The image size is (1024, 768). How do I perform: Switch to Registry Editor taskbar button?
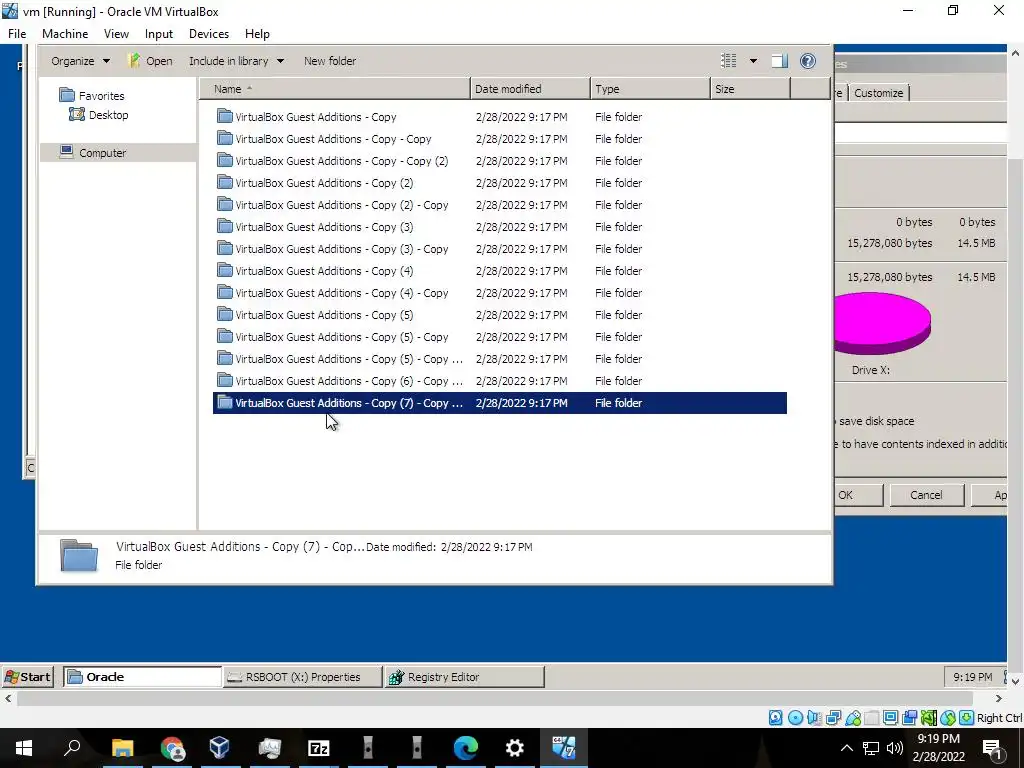tap(464, 677)
